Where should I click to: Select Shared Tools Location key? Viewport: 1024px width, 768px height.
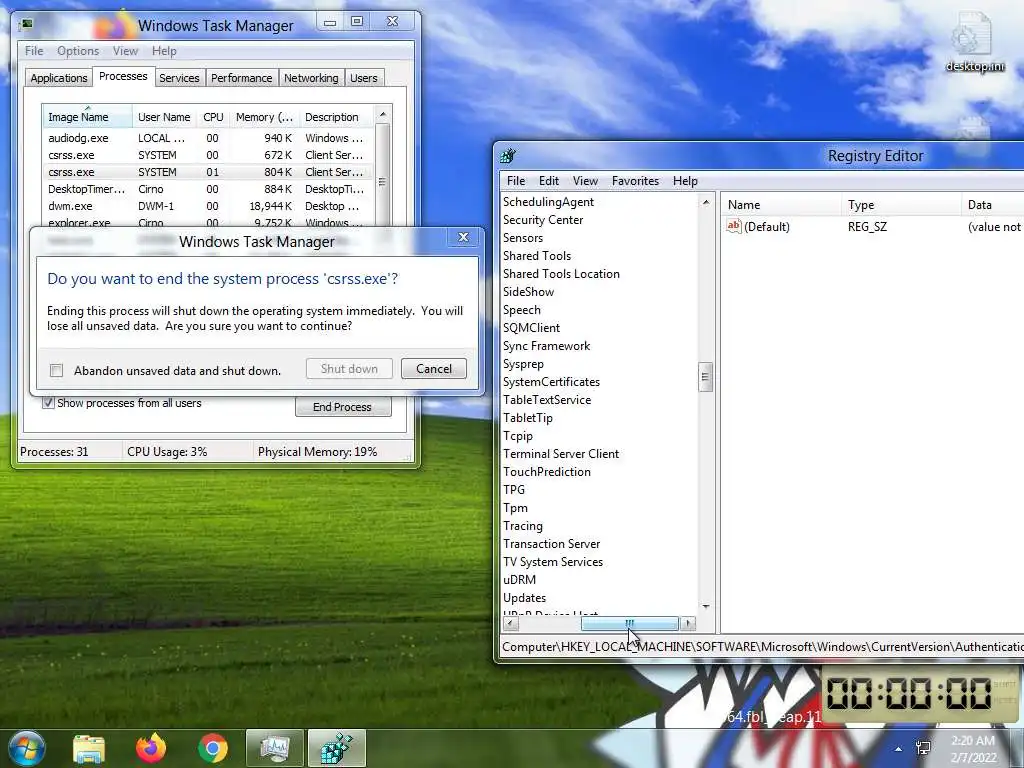[x=561, y=274]
